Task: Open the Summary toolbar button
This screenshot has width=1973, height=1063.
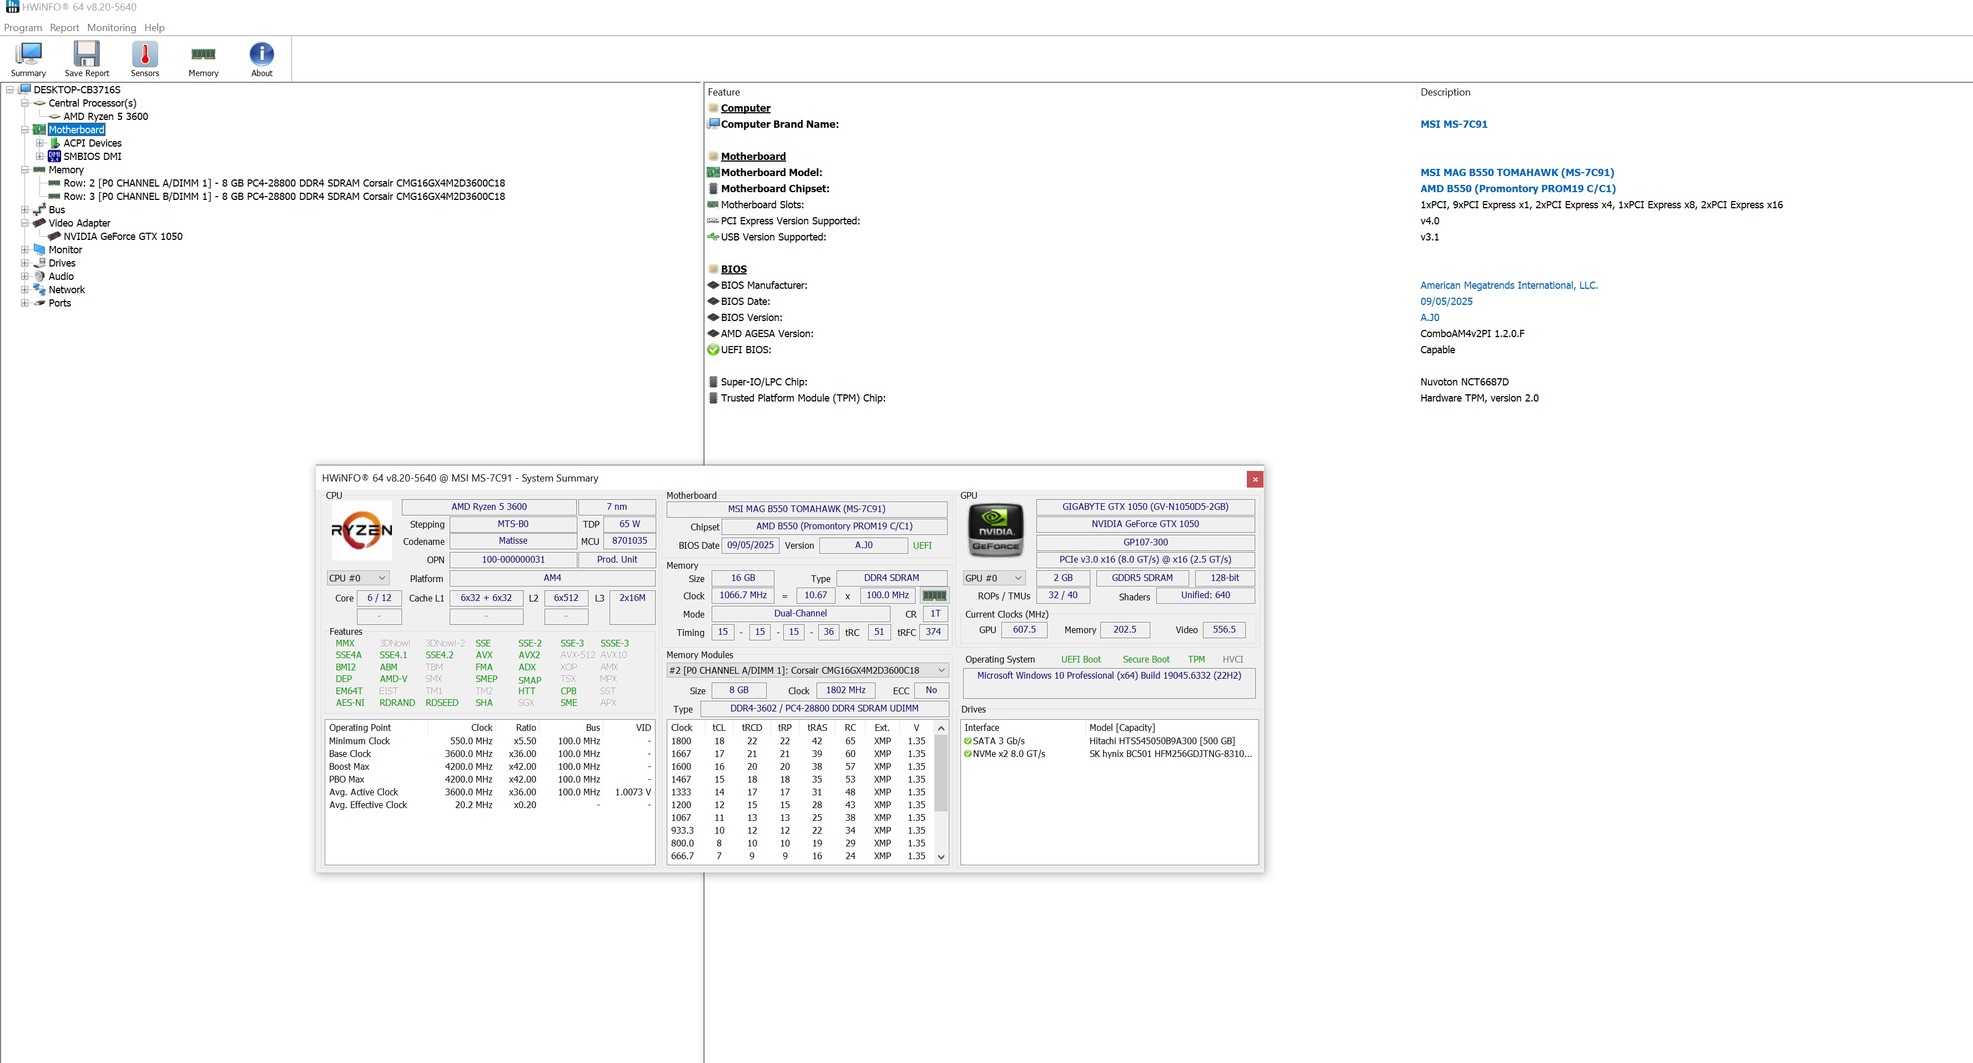Action: coord(28,59)
